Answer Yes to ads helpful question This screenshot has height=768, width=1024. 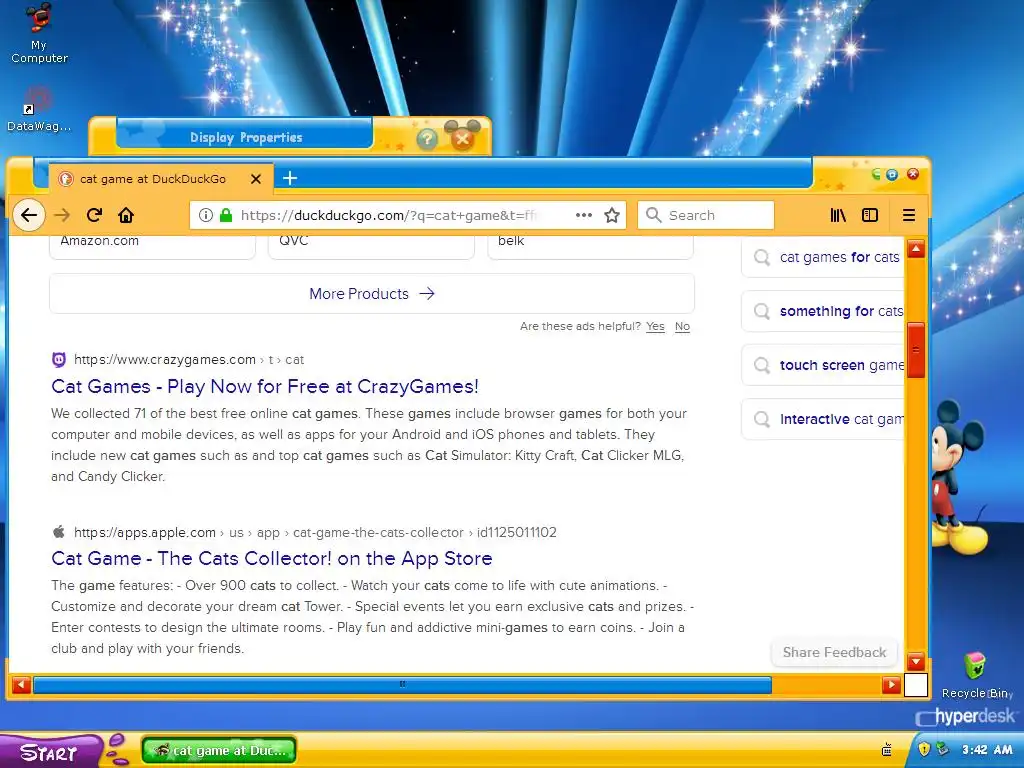tap(655, 327)
